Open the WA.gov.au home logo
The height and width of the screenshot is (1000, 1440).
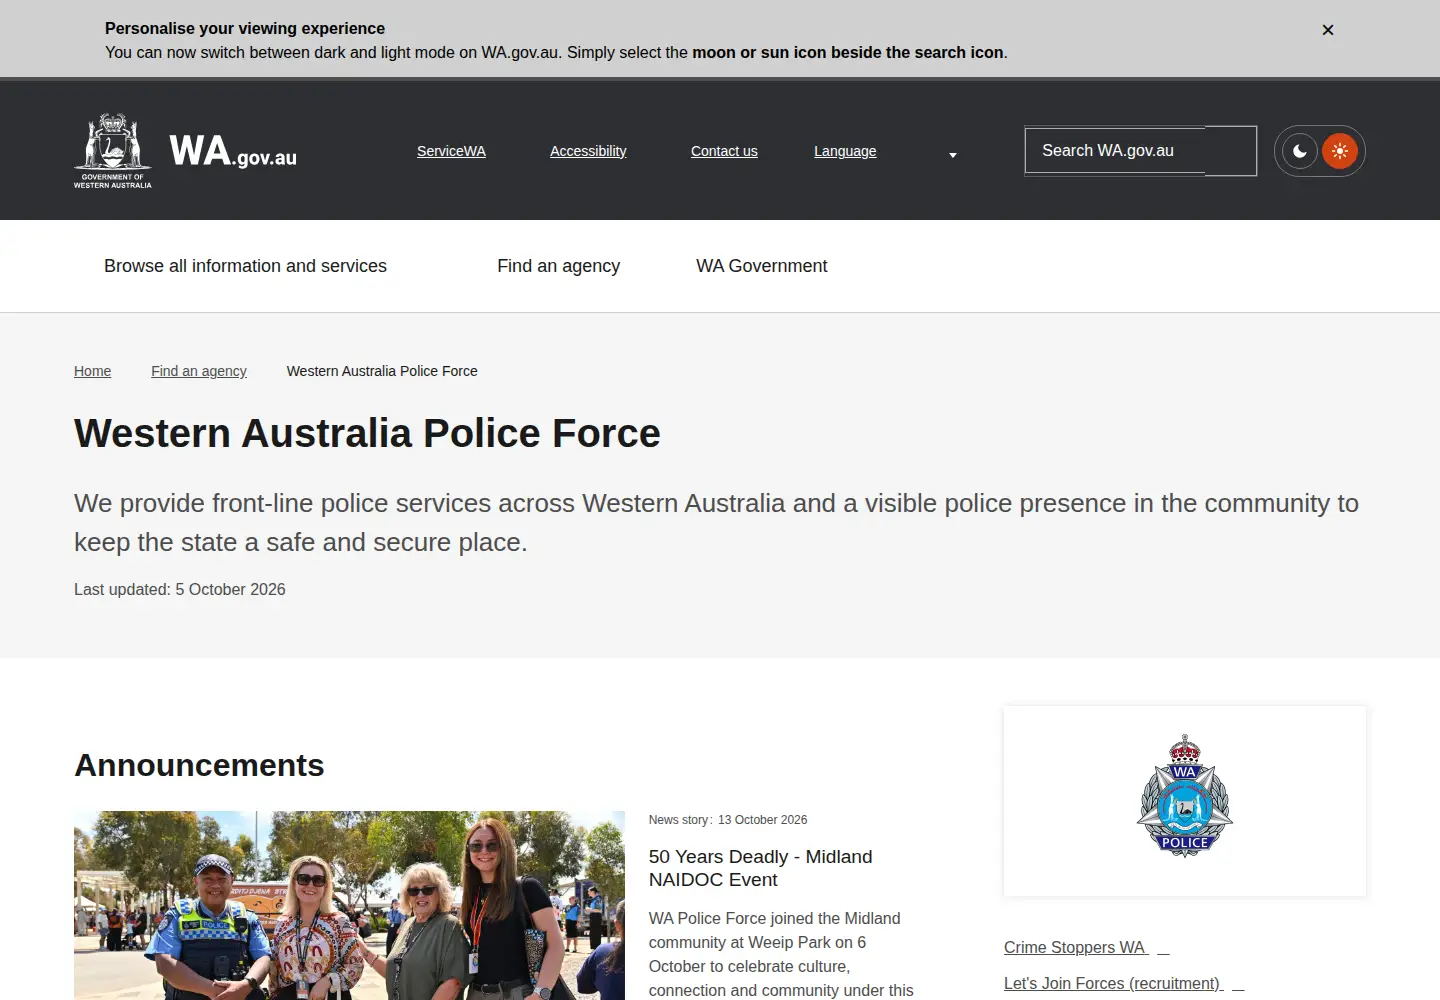[233, 151]
